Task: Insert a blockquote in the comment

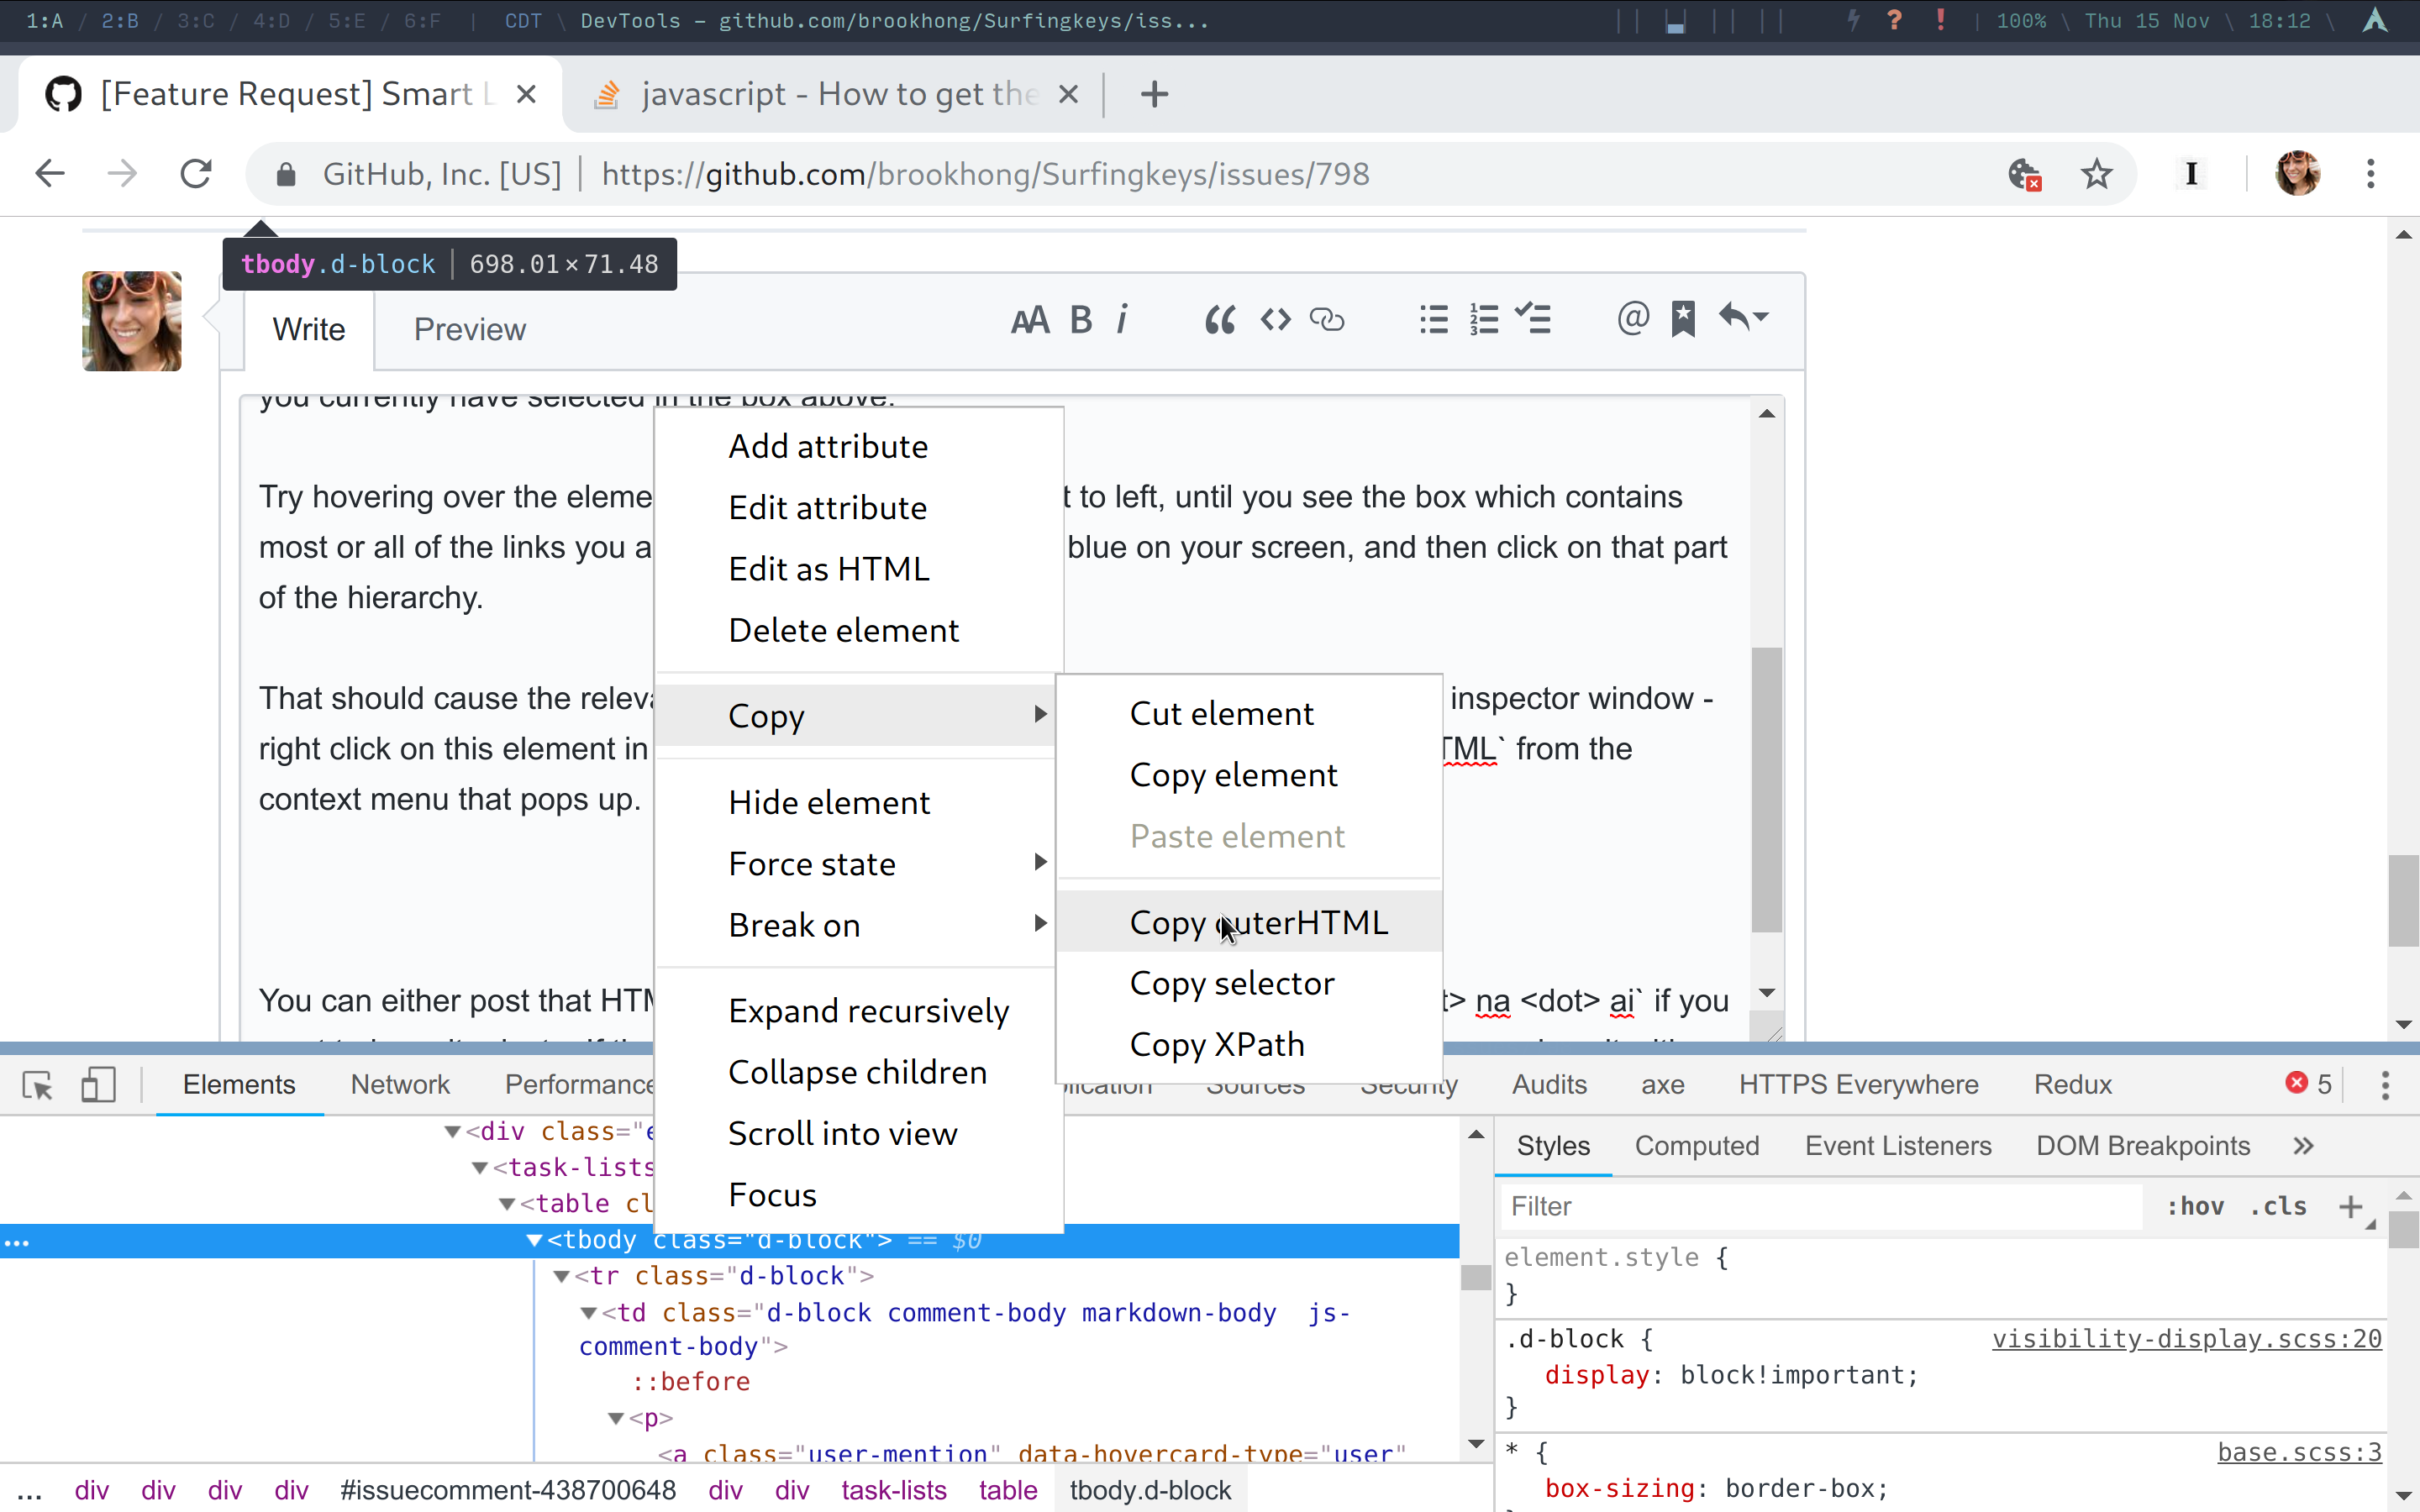Action: click(x=1218, y=319)
